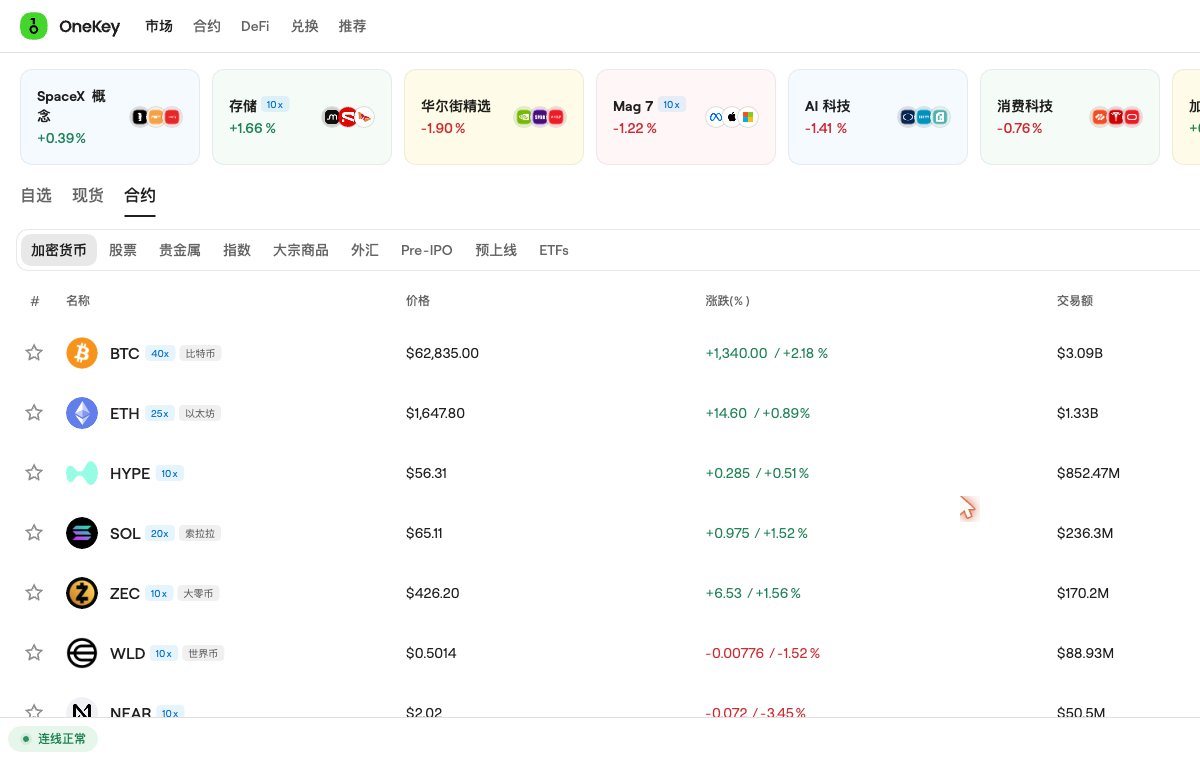Star ETH to add to watchlist

pyautogui.click(x=34, y=413)
